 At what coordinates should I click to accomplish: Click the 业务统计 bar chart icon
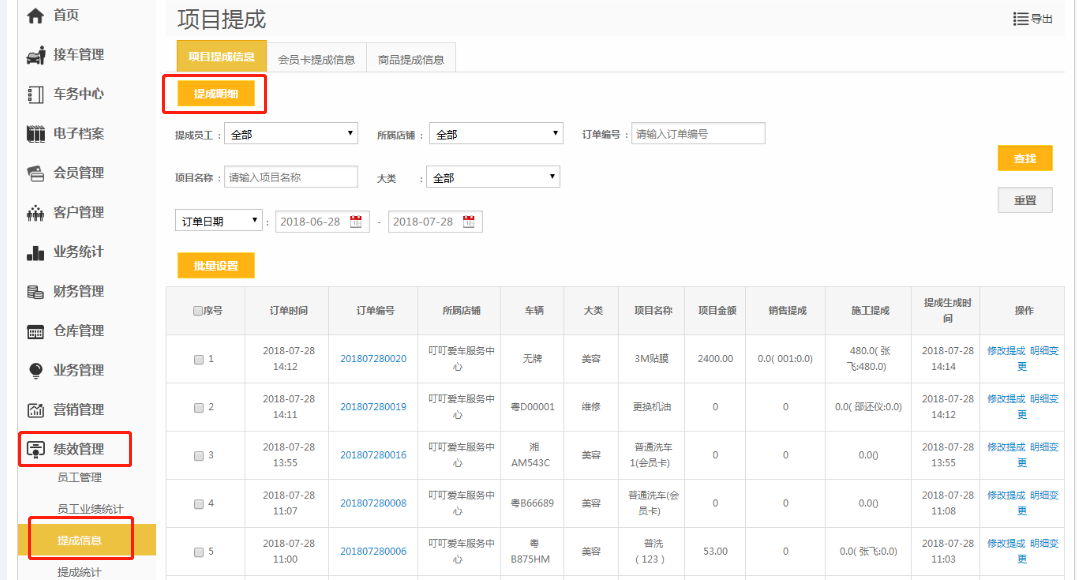pos(36,252)
